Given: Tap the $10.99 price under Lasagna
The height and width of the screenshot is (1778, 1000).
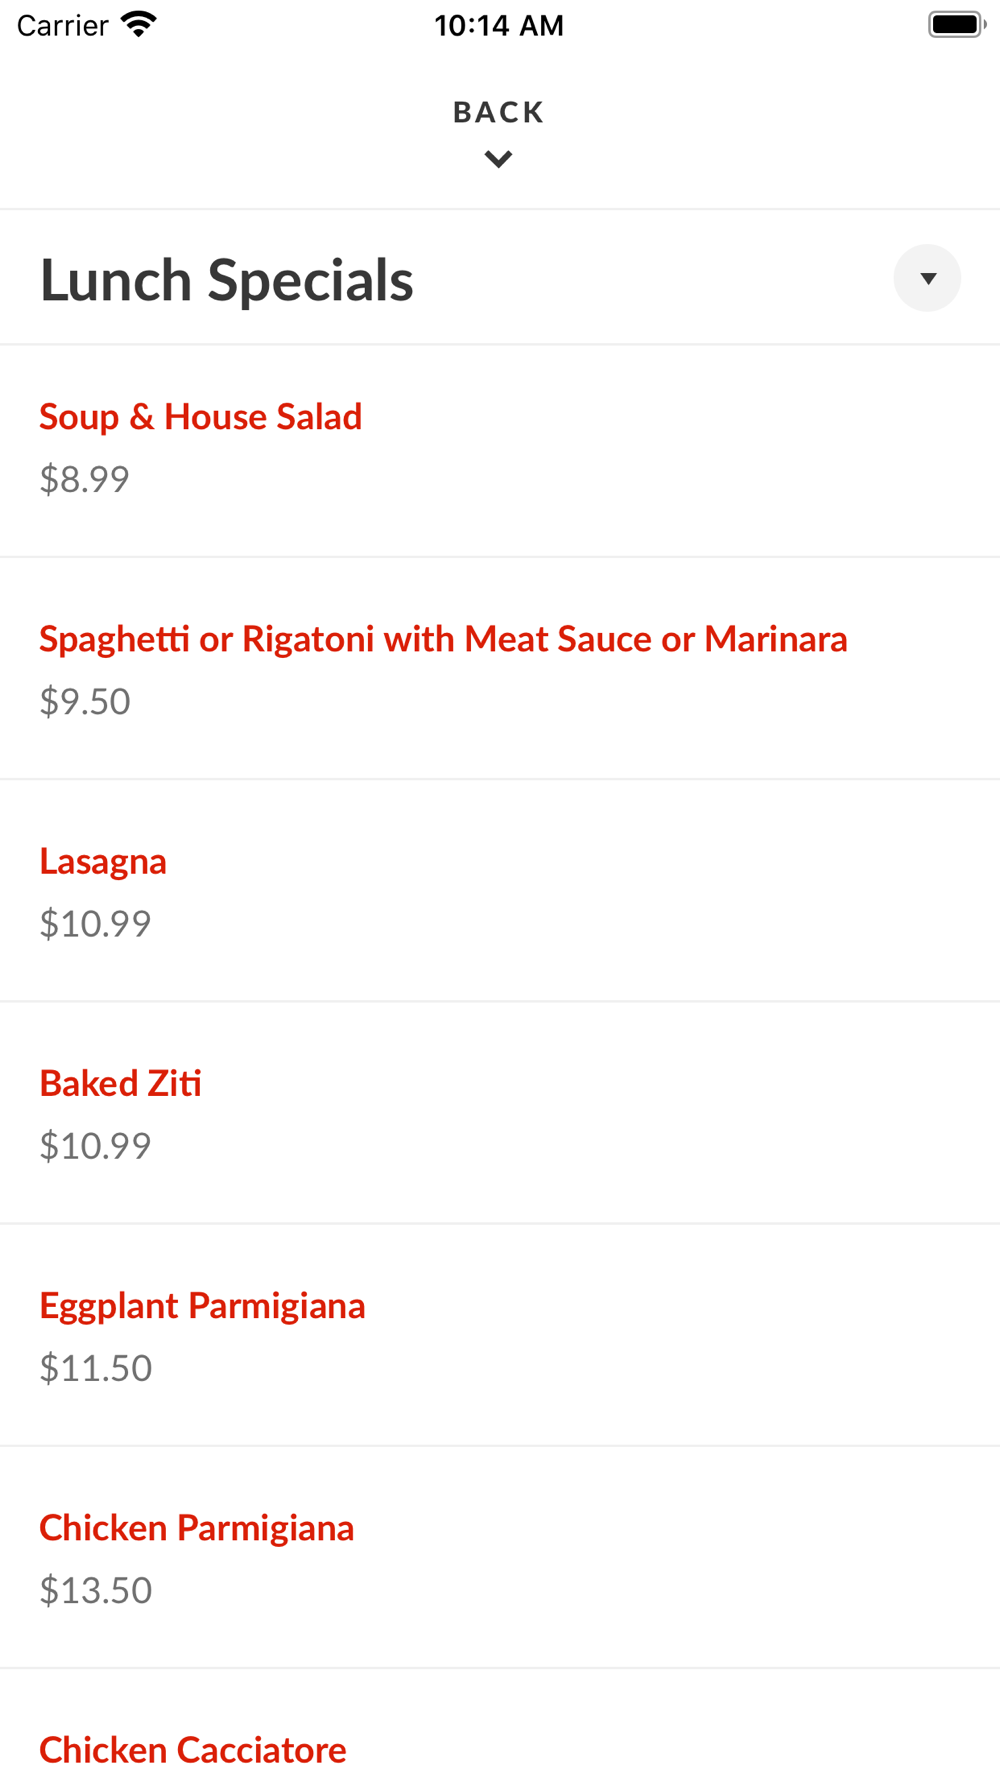Looking at the screenshot, I should click(x=95, y=924).
